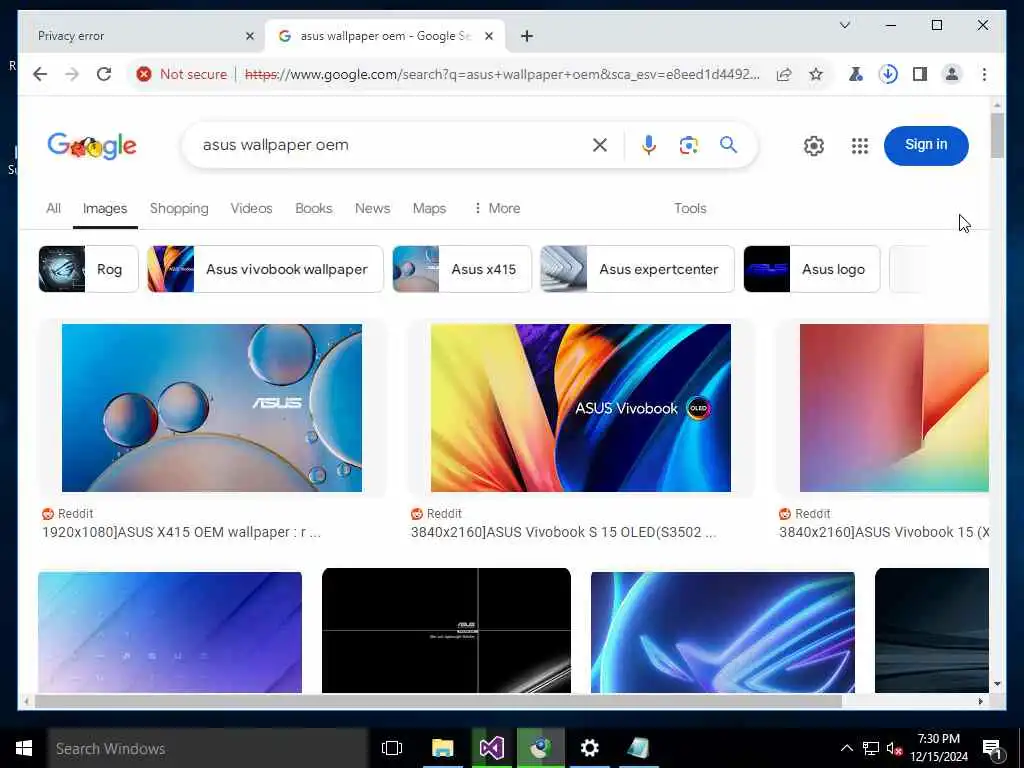Open the Tools filter options
The width and height of the screenshot is (1024, 768).
pos(690,208)
